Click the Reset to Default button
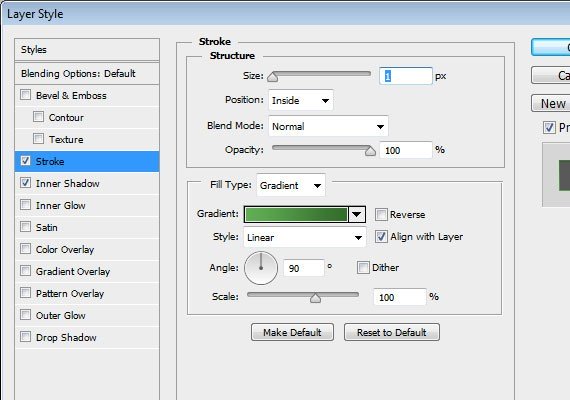Viewport: 570px width, 400px height. point(392,332)
